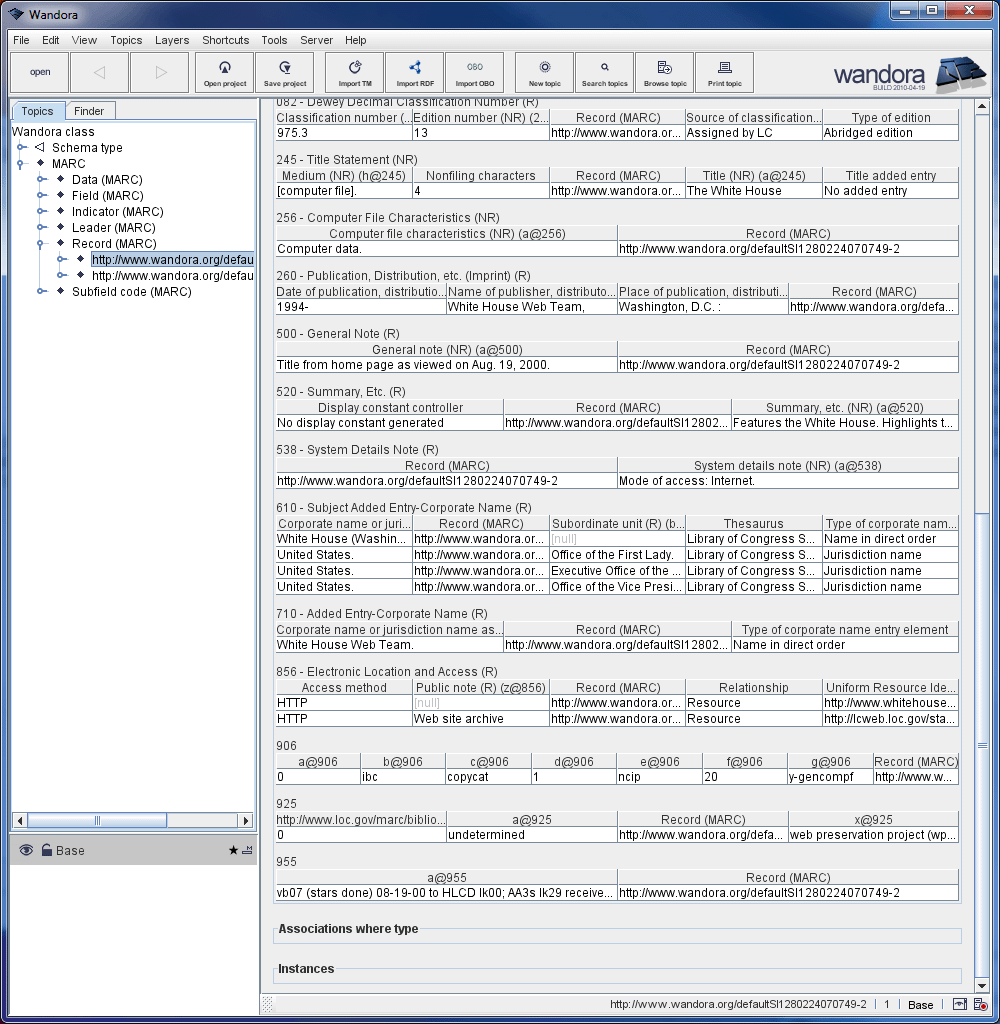Collapse the Record (MARC) tree node

click(41, 243)
